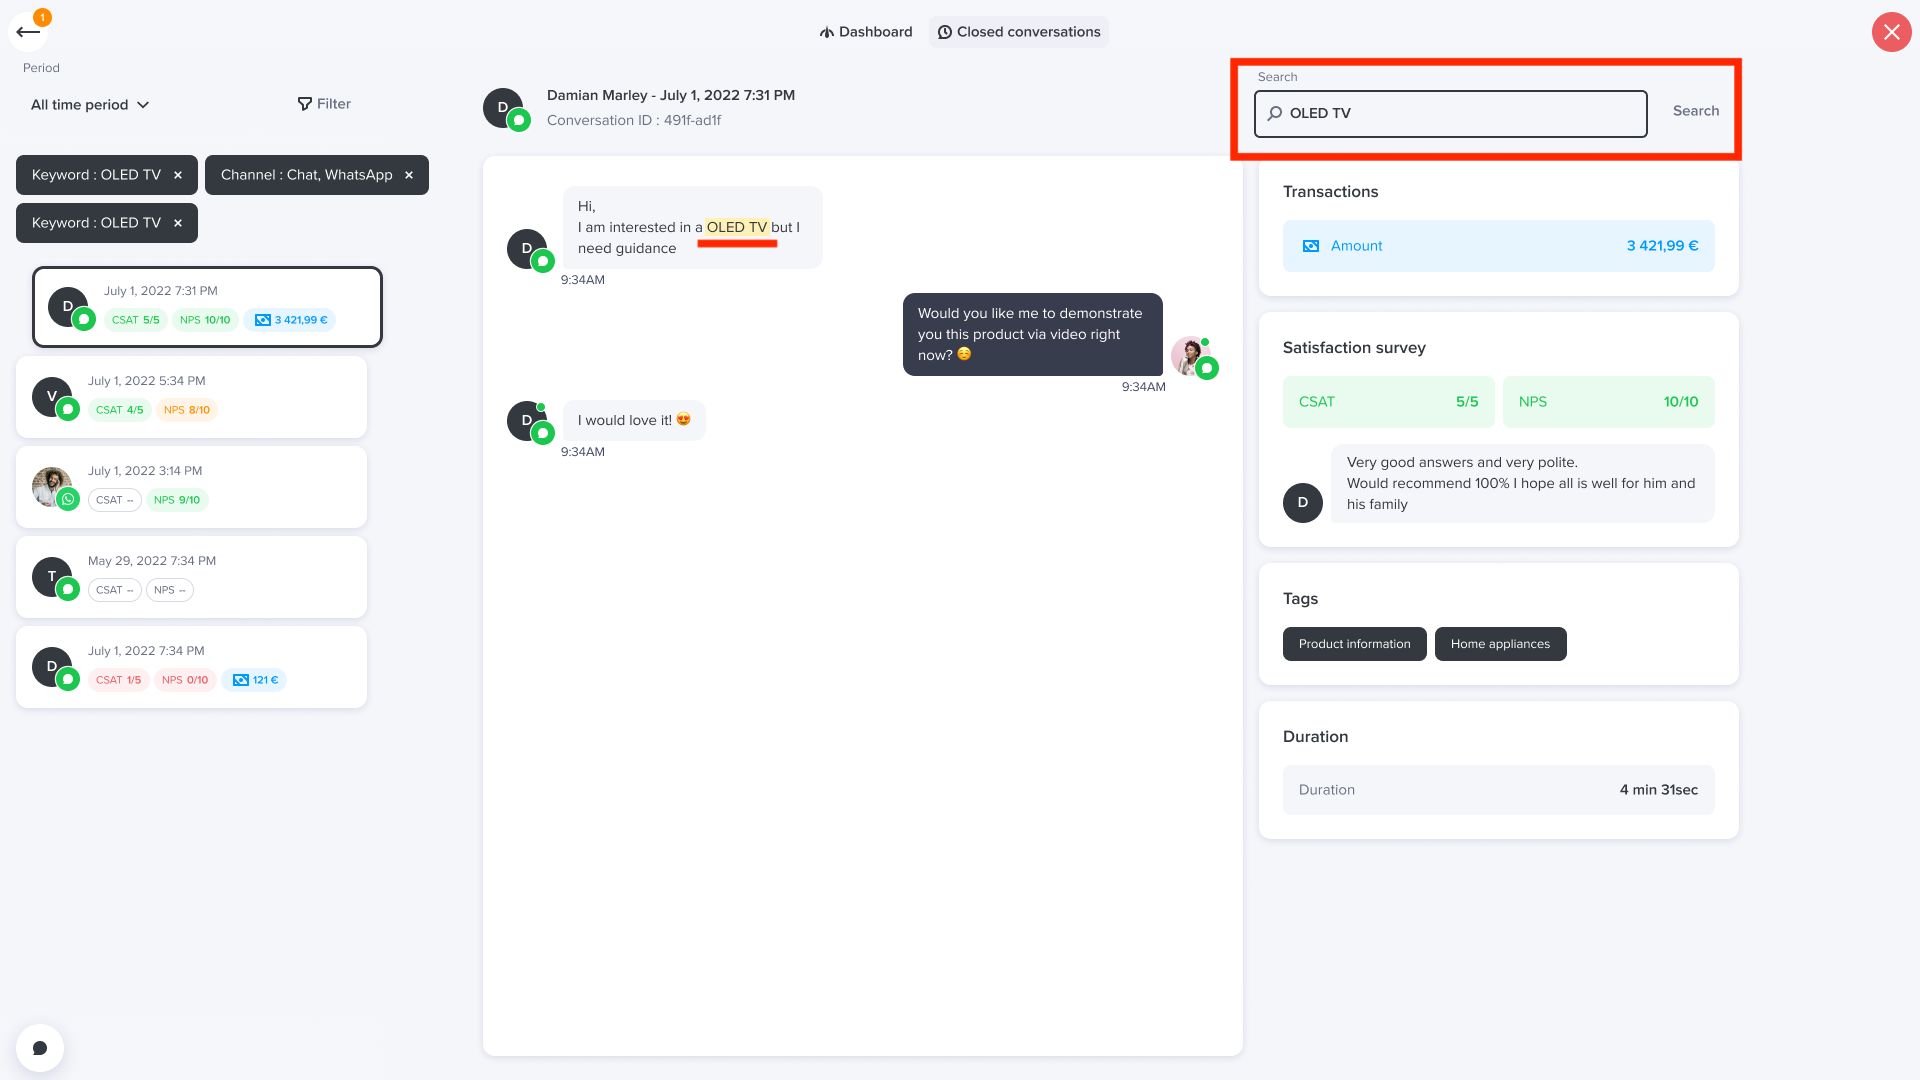Select the May 29, 2022 7:34 PM conversation
The width and height of the screenshot is (1920, 1080).
(191, 577)
